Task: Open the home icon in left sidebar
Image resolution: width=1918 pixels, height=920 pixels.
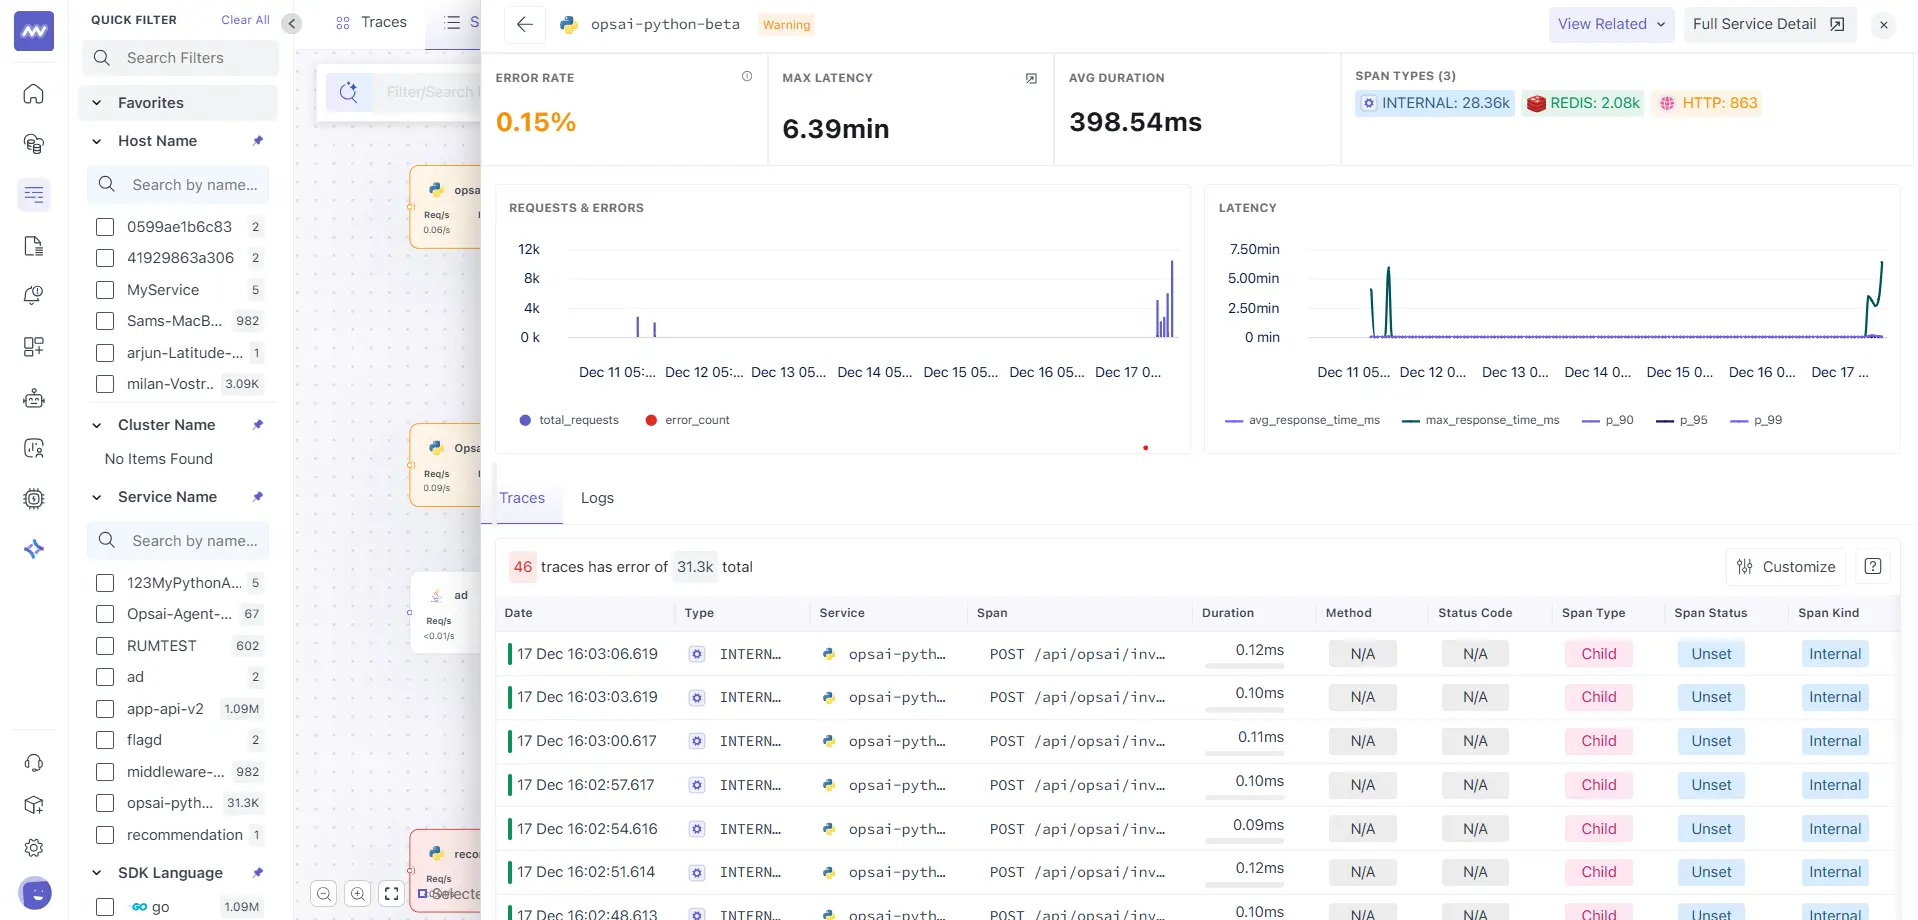Action: click(x=34, y=94)
